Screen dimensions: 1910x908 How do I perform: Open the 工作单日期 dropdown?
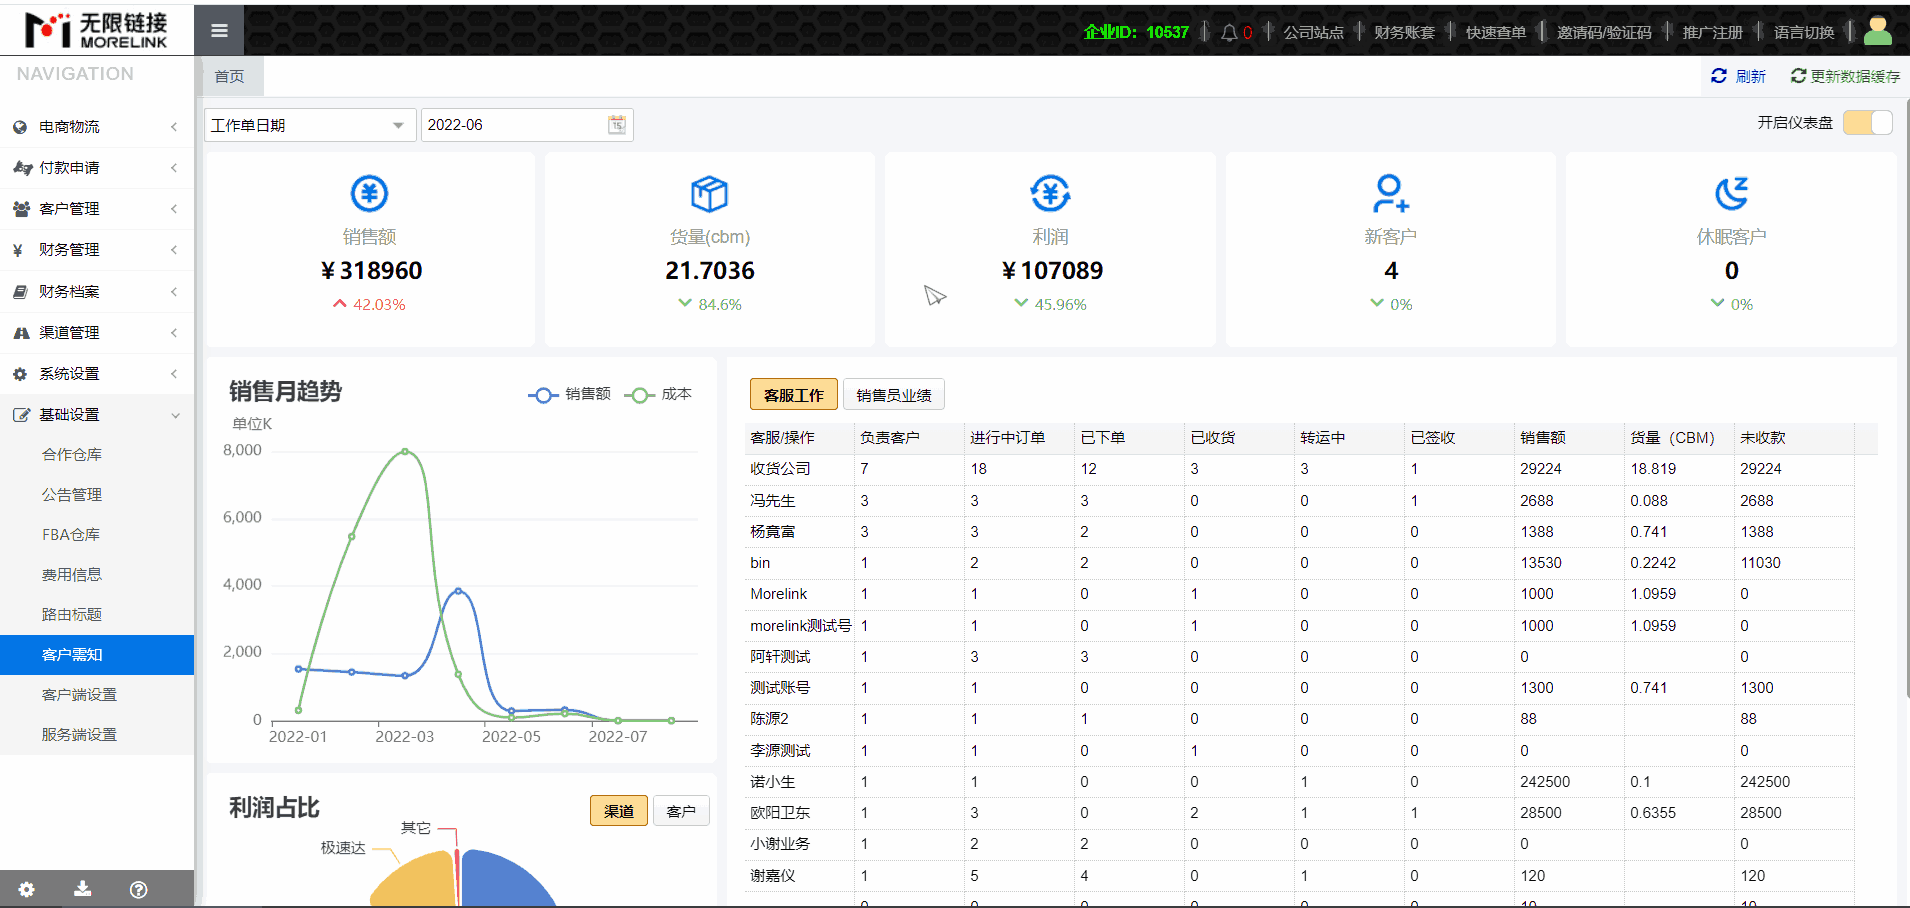[309, 125]
